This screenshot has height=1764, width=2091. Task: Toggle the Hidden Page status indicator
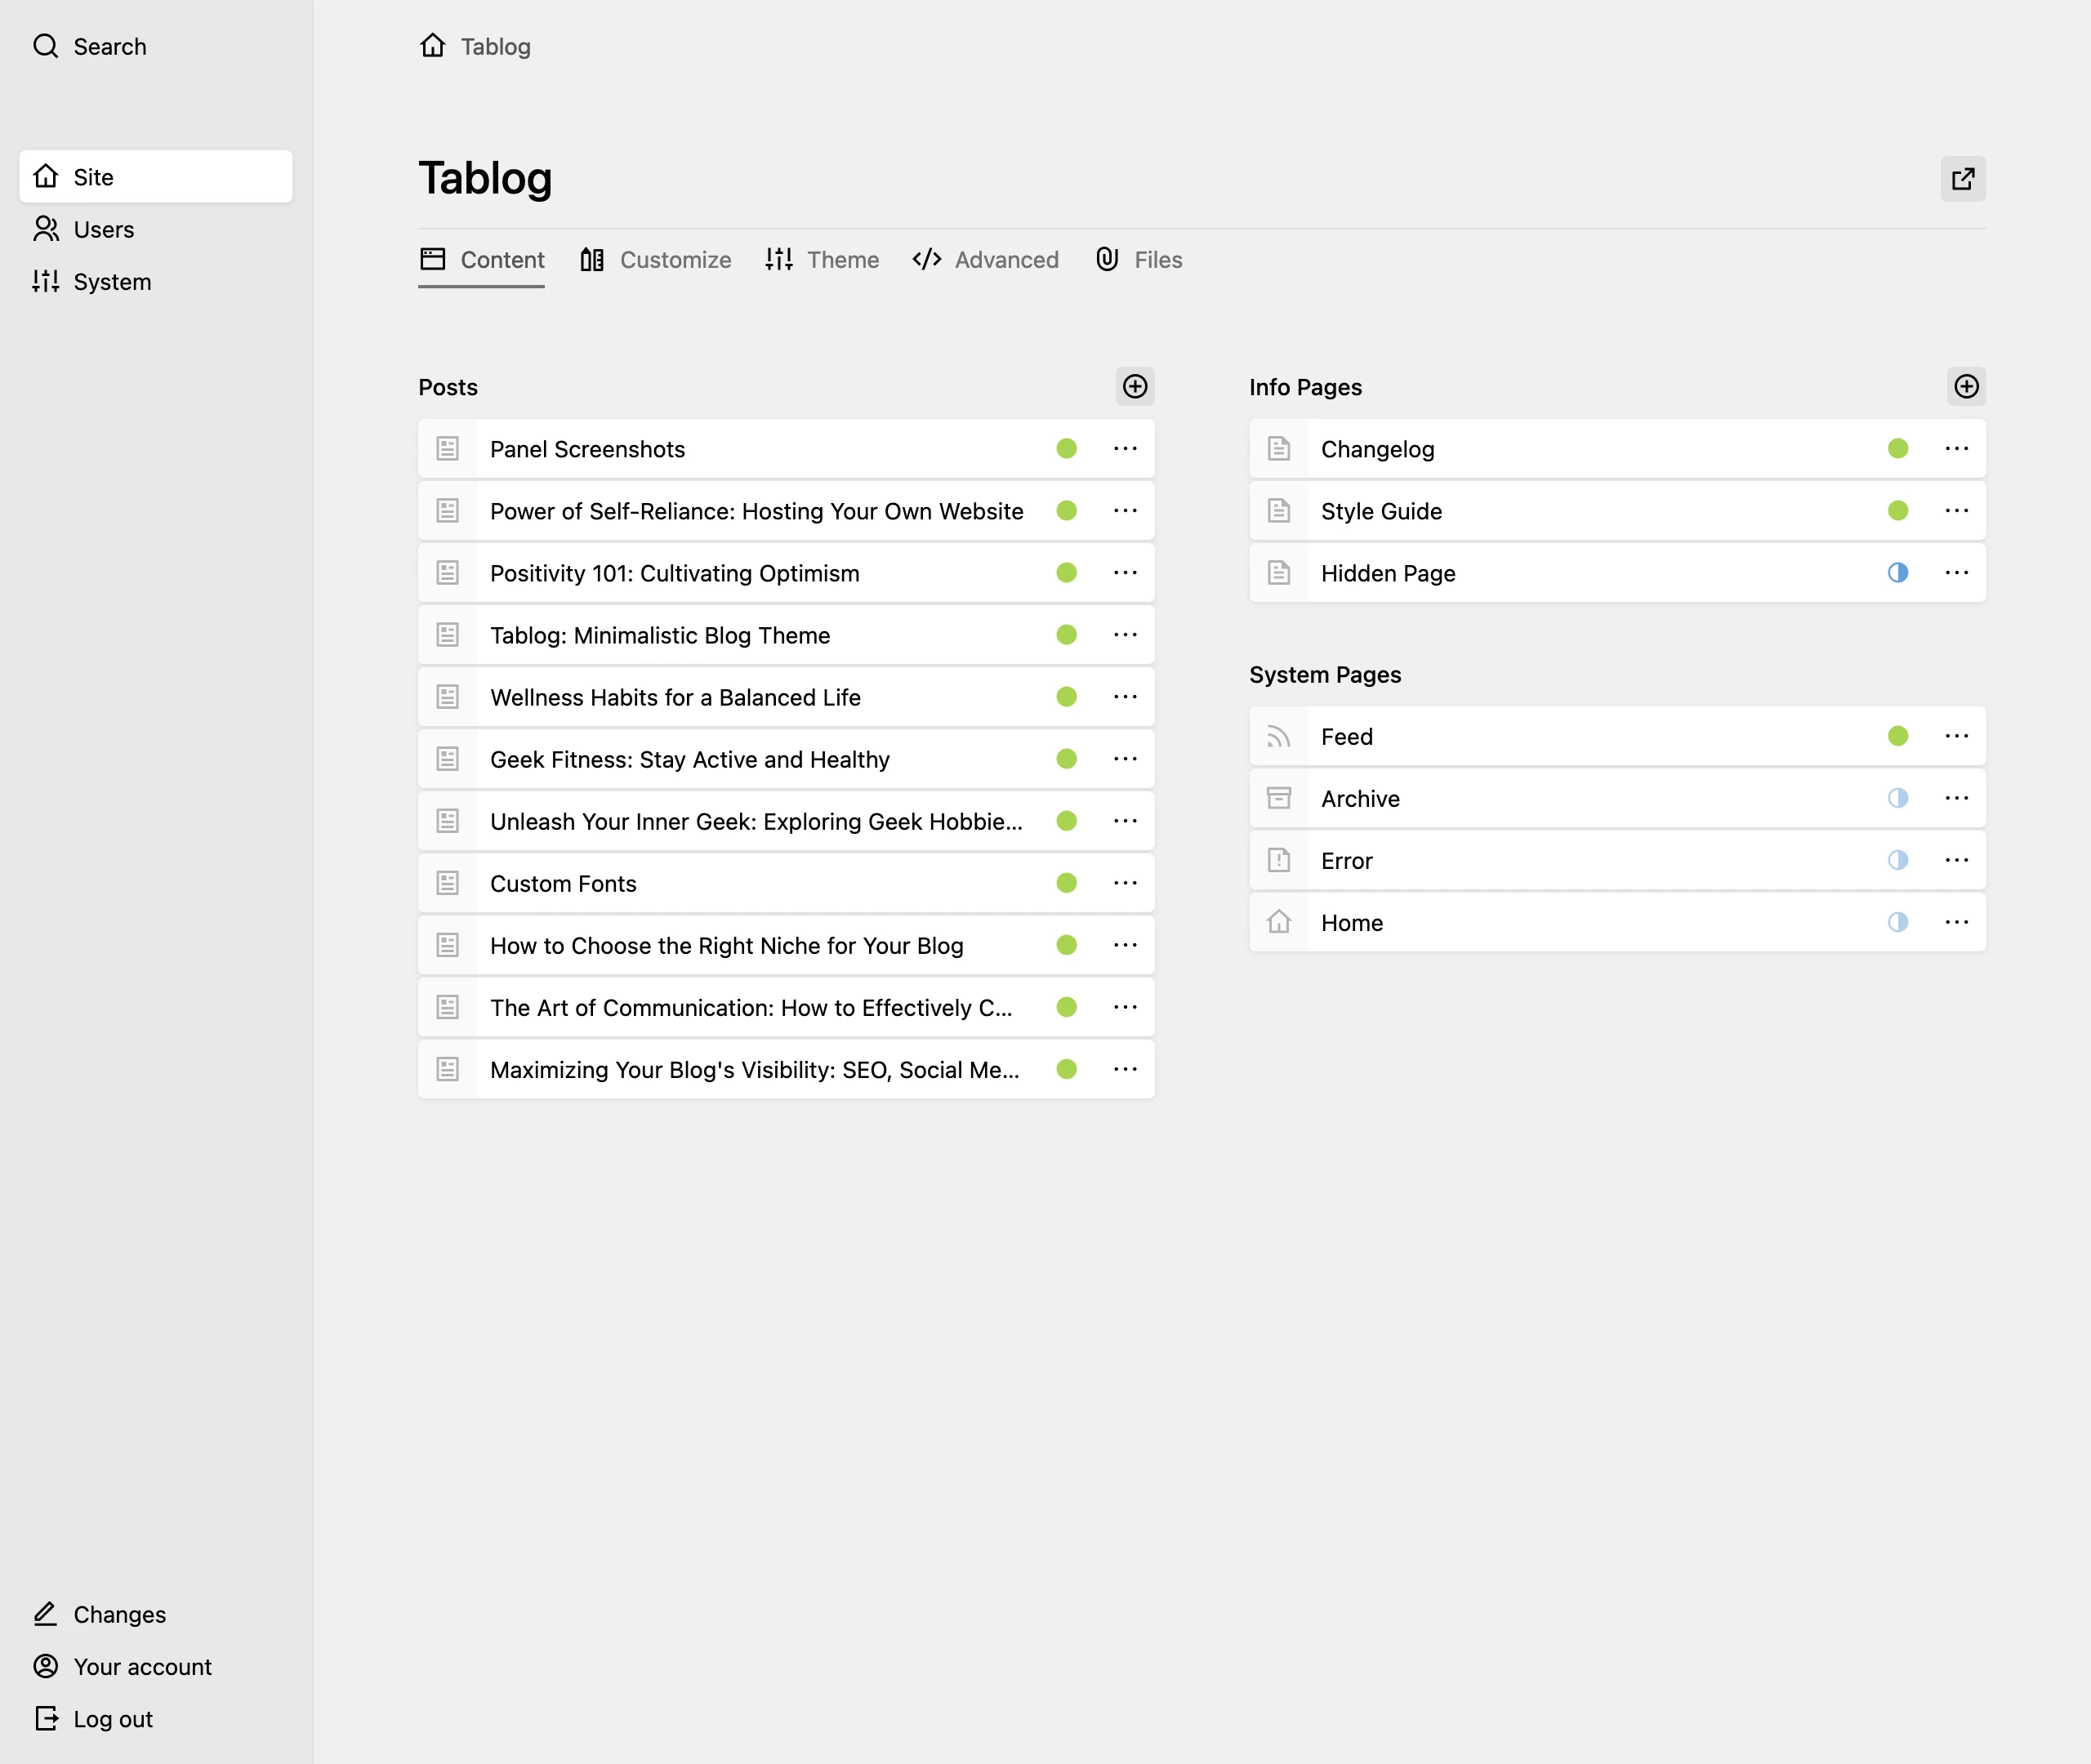(1897, 573)
